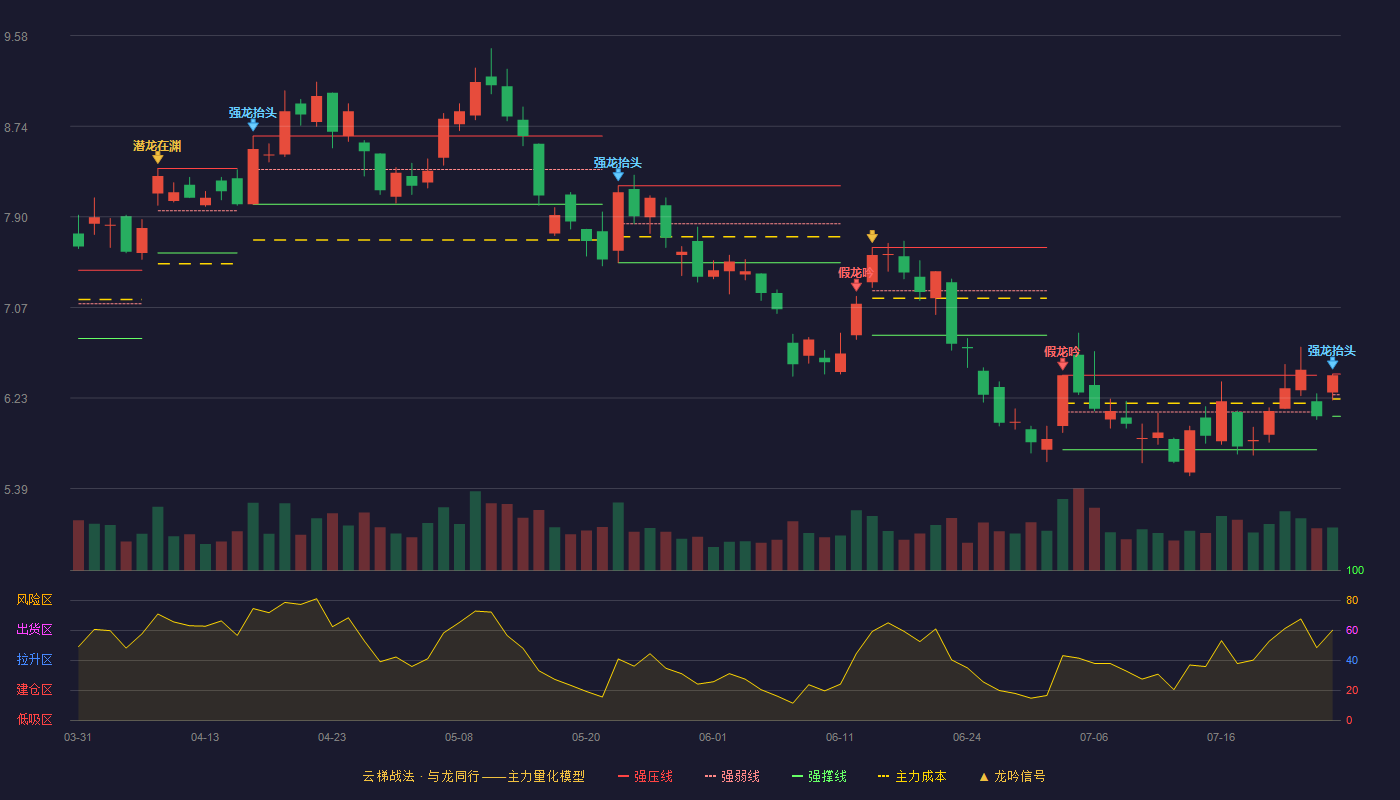Click the 5.39 price axis label
Screen dimensions: 1400x800
[x=16, y=489]
